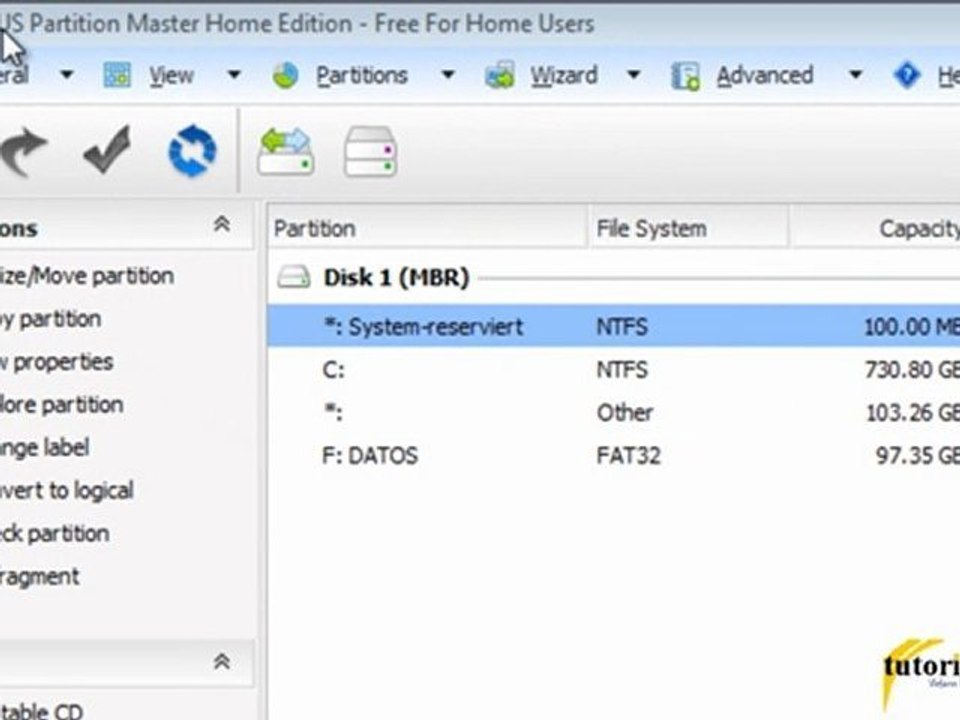Expand dropdown arrow next to General
The height and width of the screenshot is (720, 960).
67,75
